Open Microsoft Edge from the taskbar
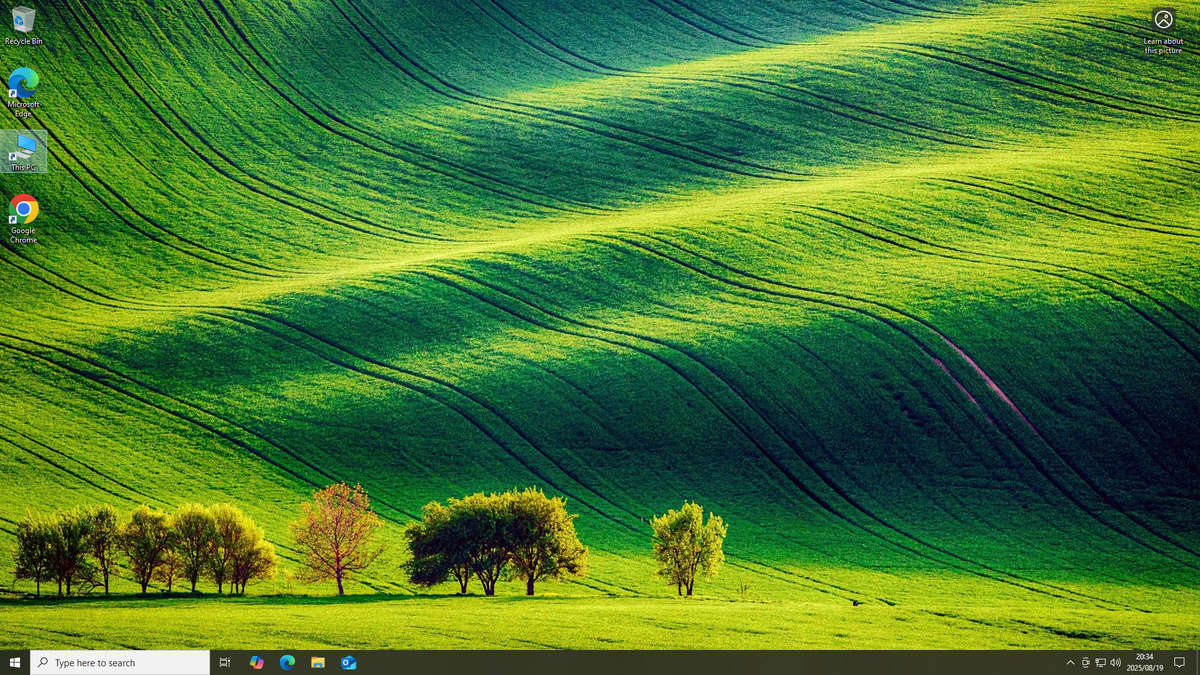This screenshot has width=1200, height=675. point(287,662)
